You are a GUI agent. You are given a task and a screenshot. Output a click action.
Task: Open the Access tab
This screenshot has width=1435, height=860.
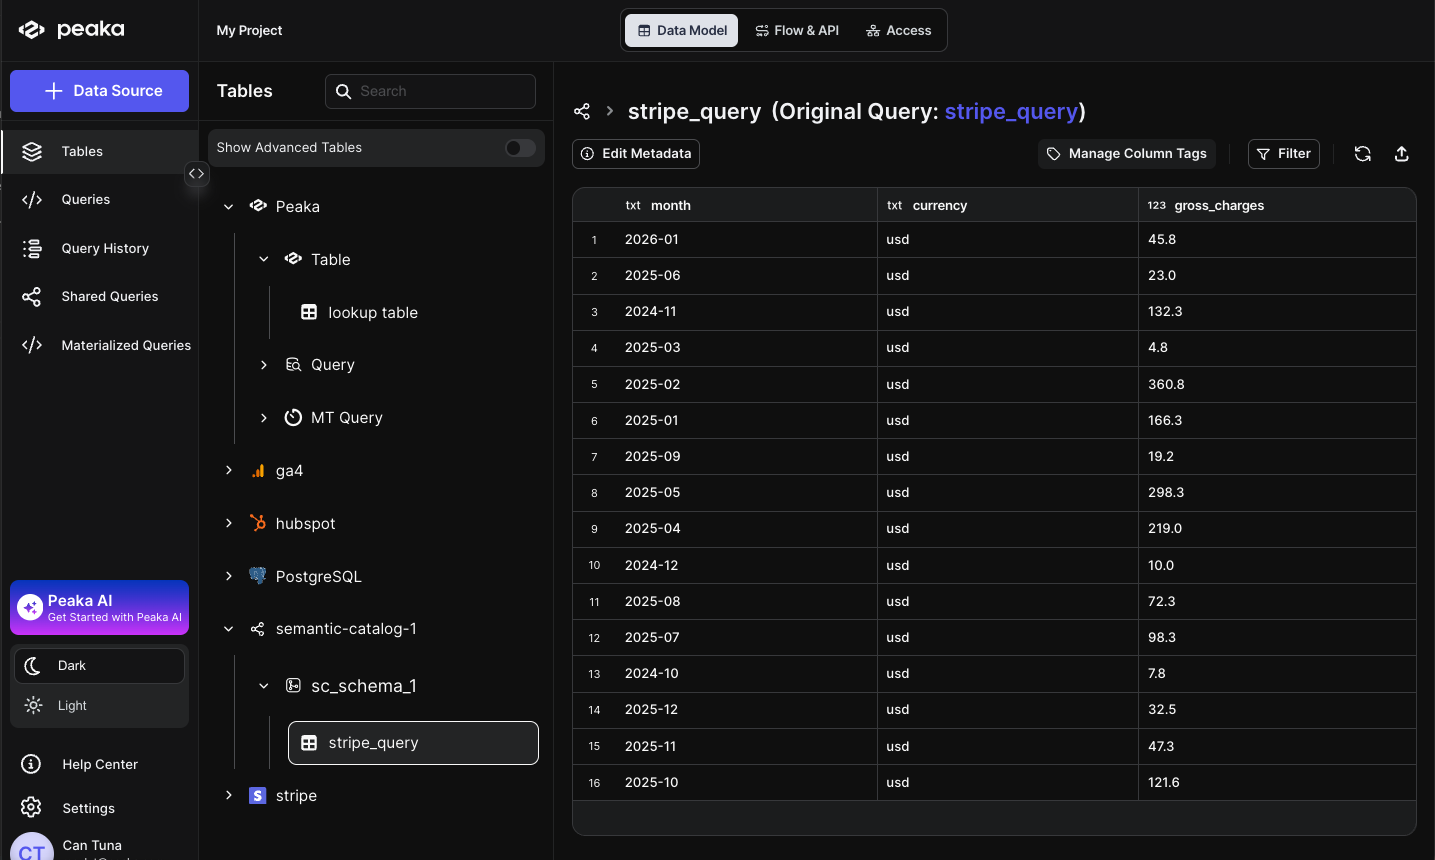point(898,31)
